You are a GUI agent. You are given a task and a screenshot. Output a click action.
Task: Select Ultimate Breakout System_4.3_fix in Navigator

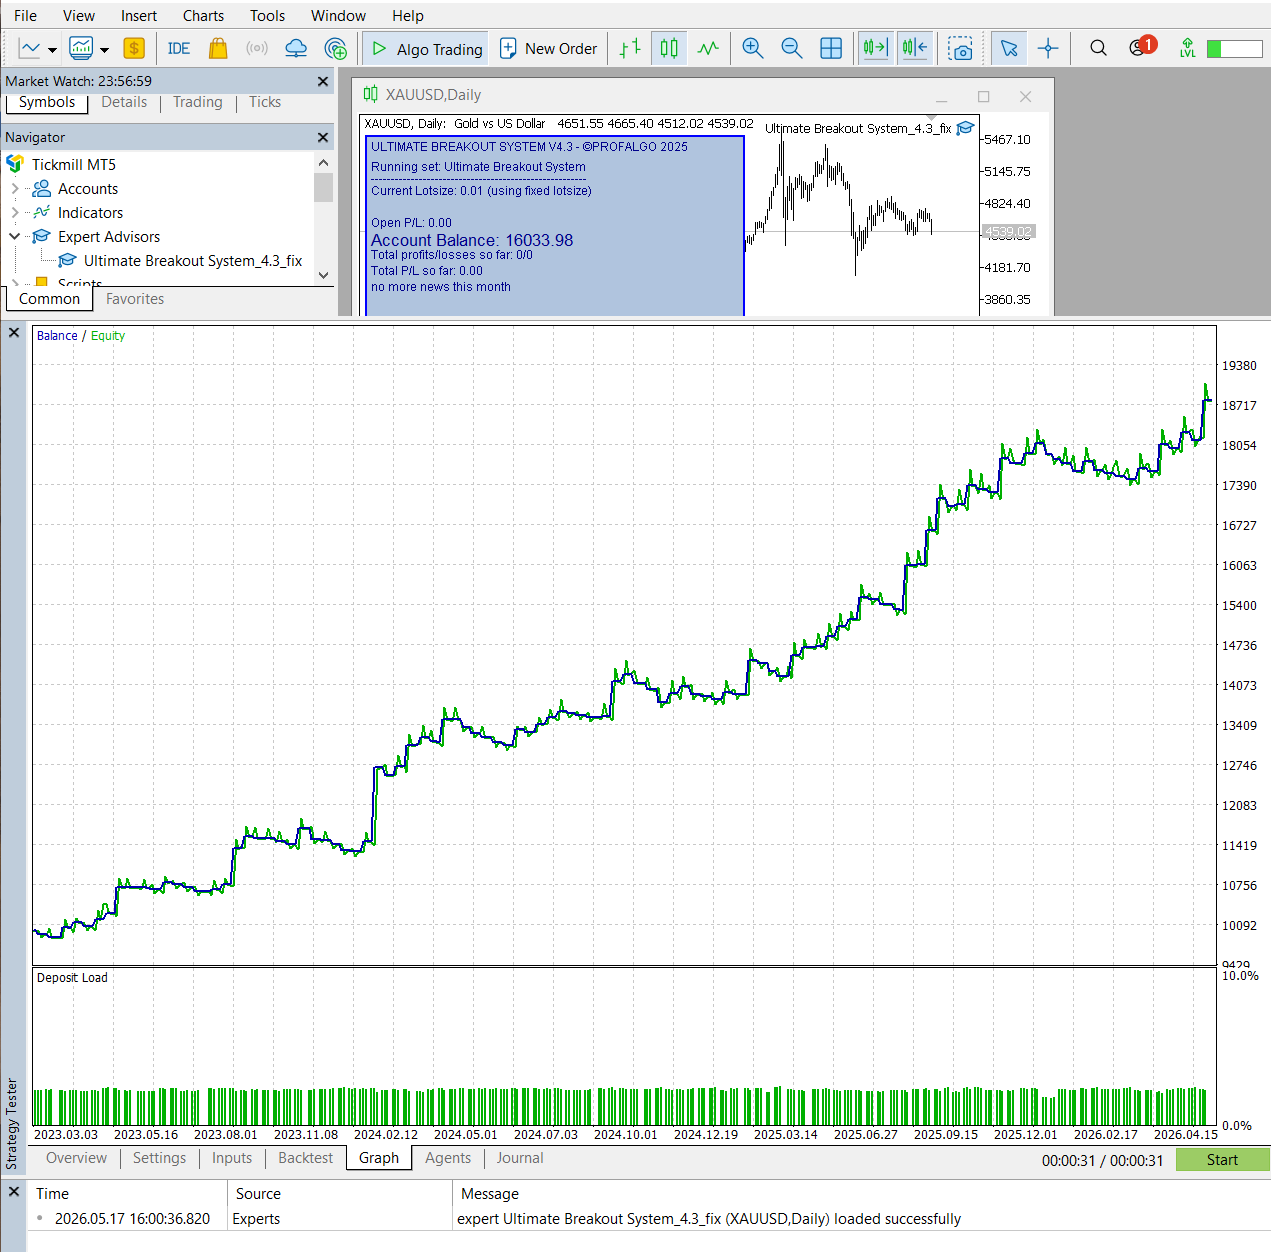192,261
